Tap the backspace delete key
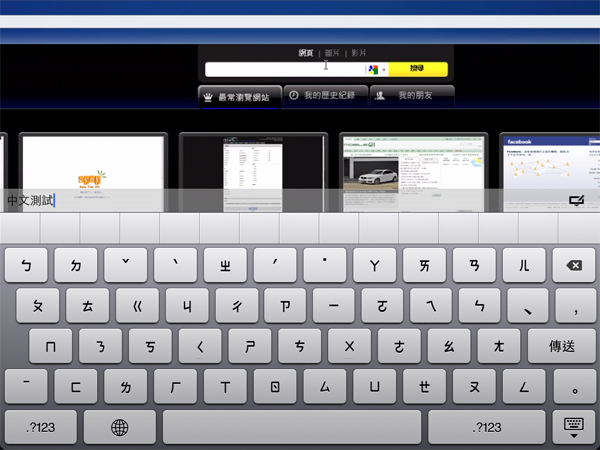 pos(574,265)
